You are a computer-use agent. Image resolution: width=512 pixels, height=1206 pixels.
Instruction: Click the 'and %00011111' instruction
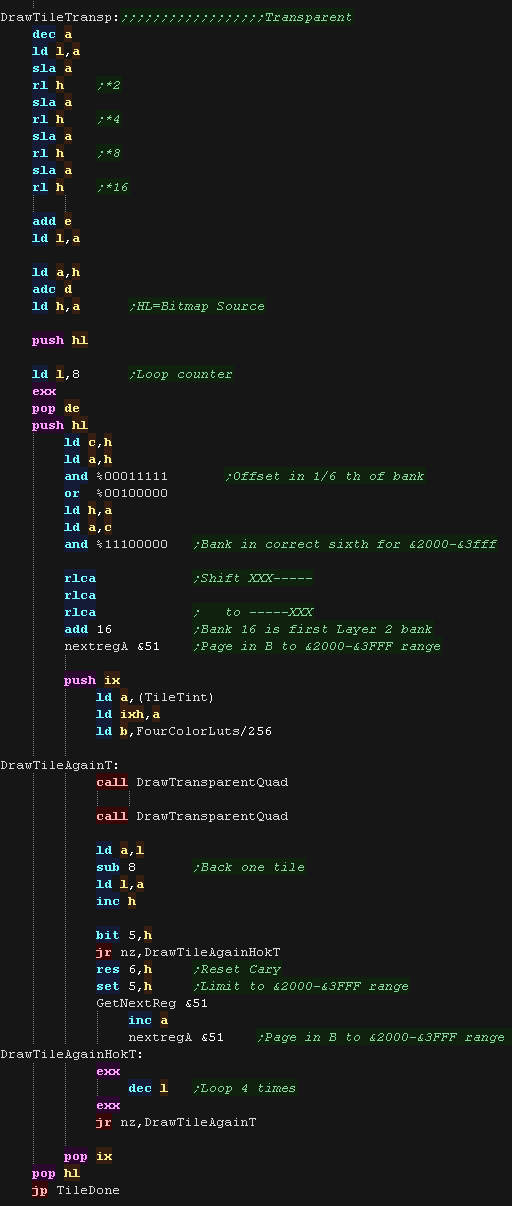116,476
